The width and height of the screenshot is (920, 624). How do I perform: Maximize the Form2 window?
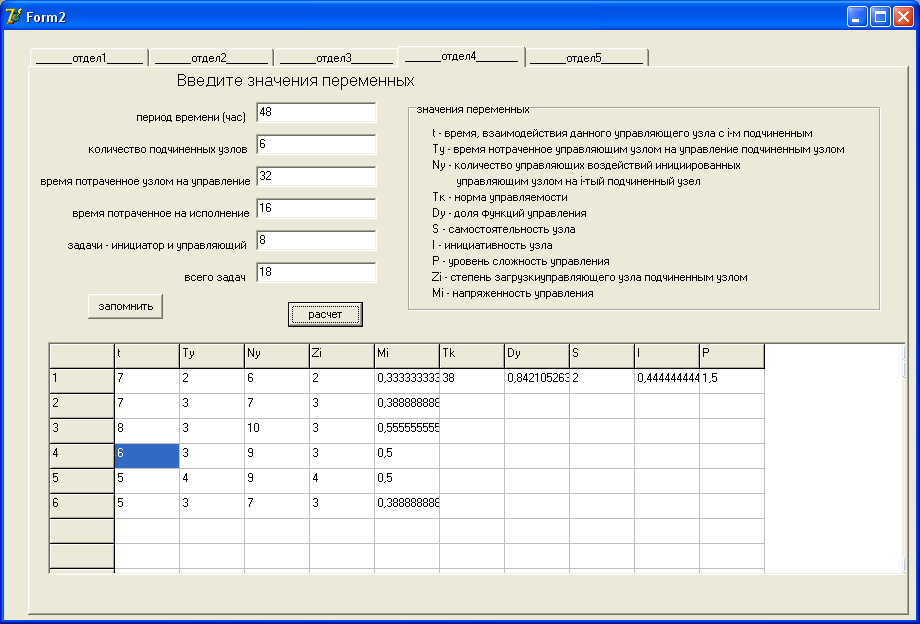(x=881, y=16)
